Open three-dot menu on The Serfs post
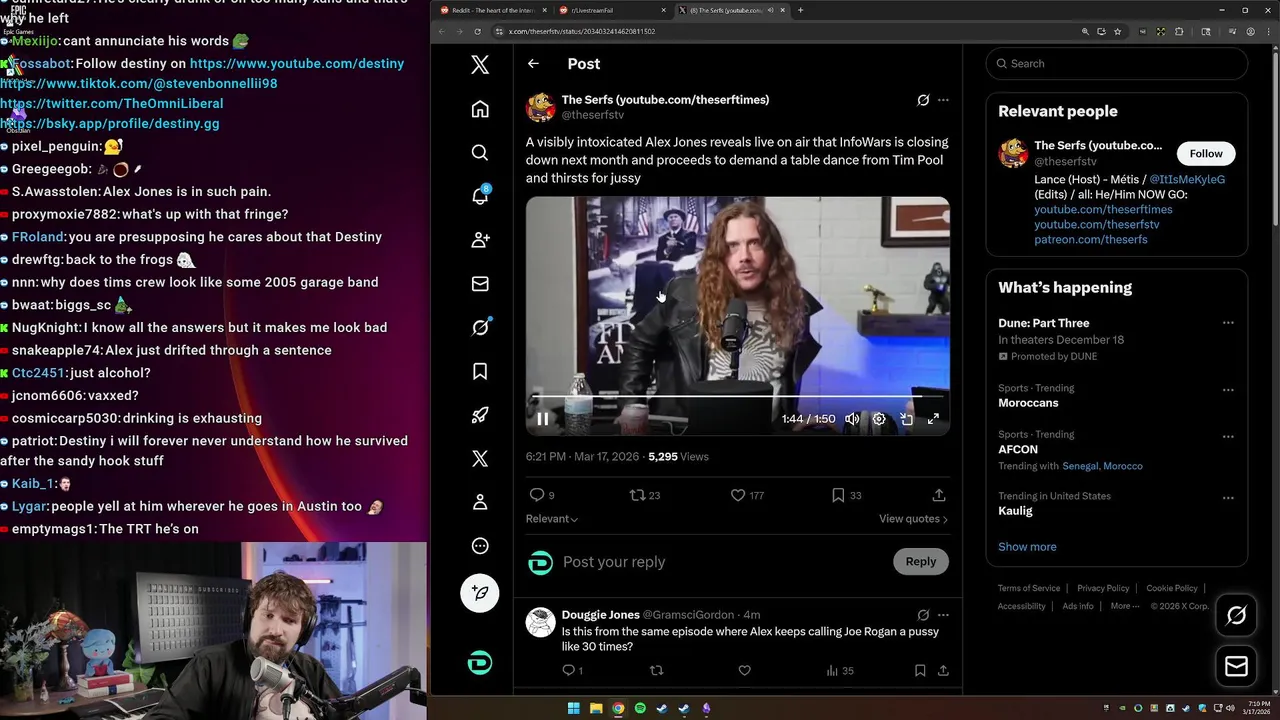 coord(943,100)
